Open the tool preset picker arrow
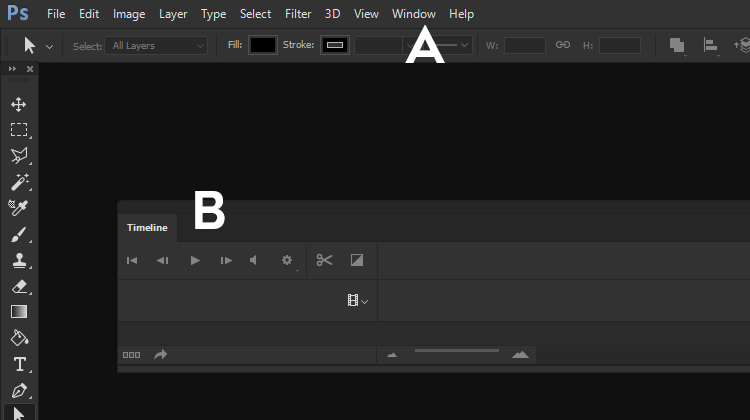Viewport: 750px width, 420px height. coord(49,46)
